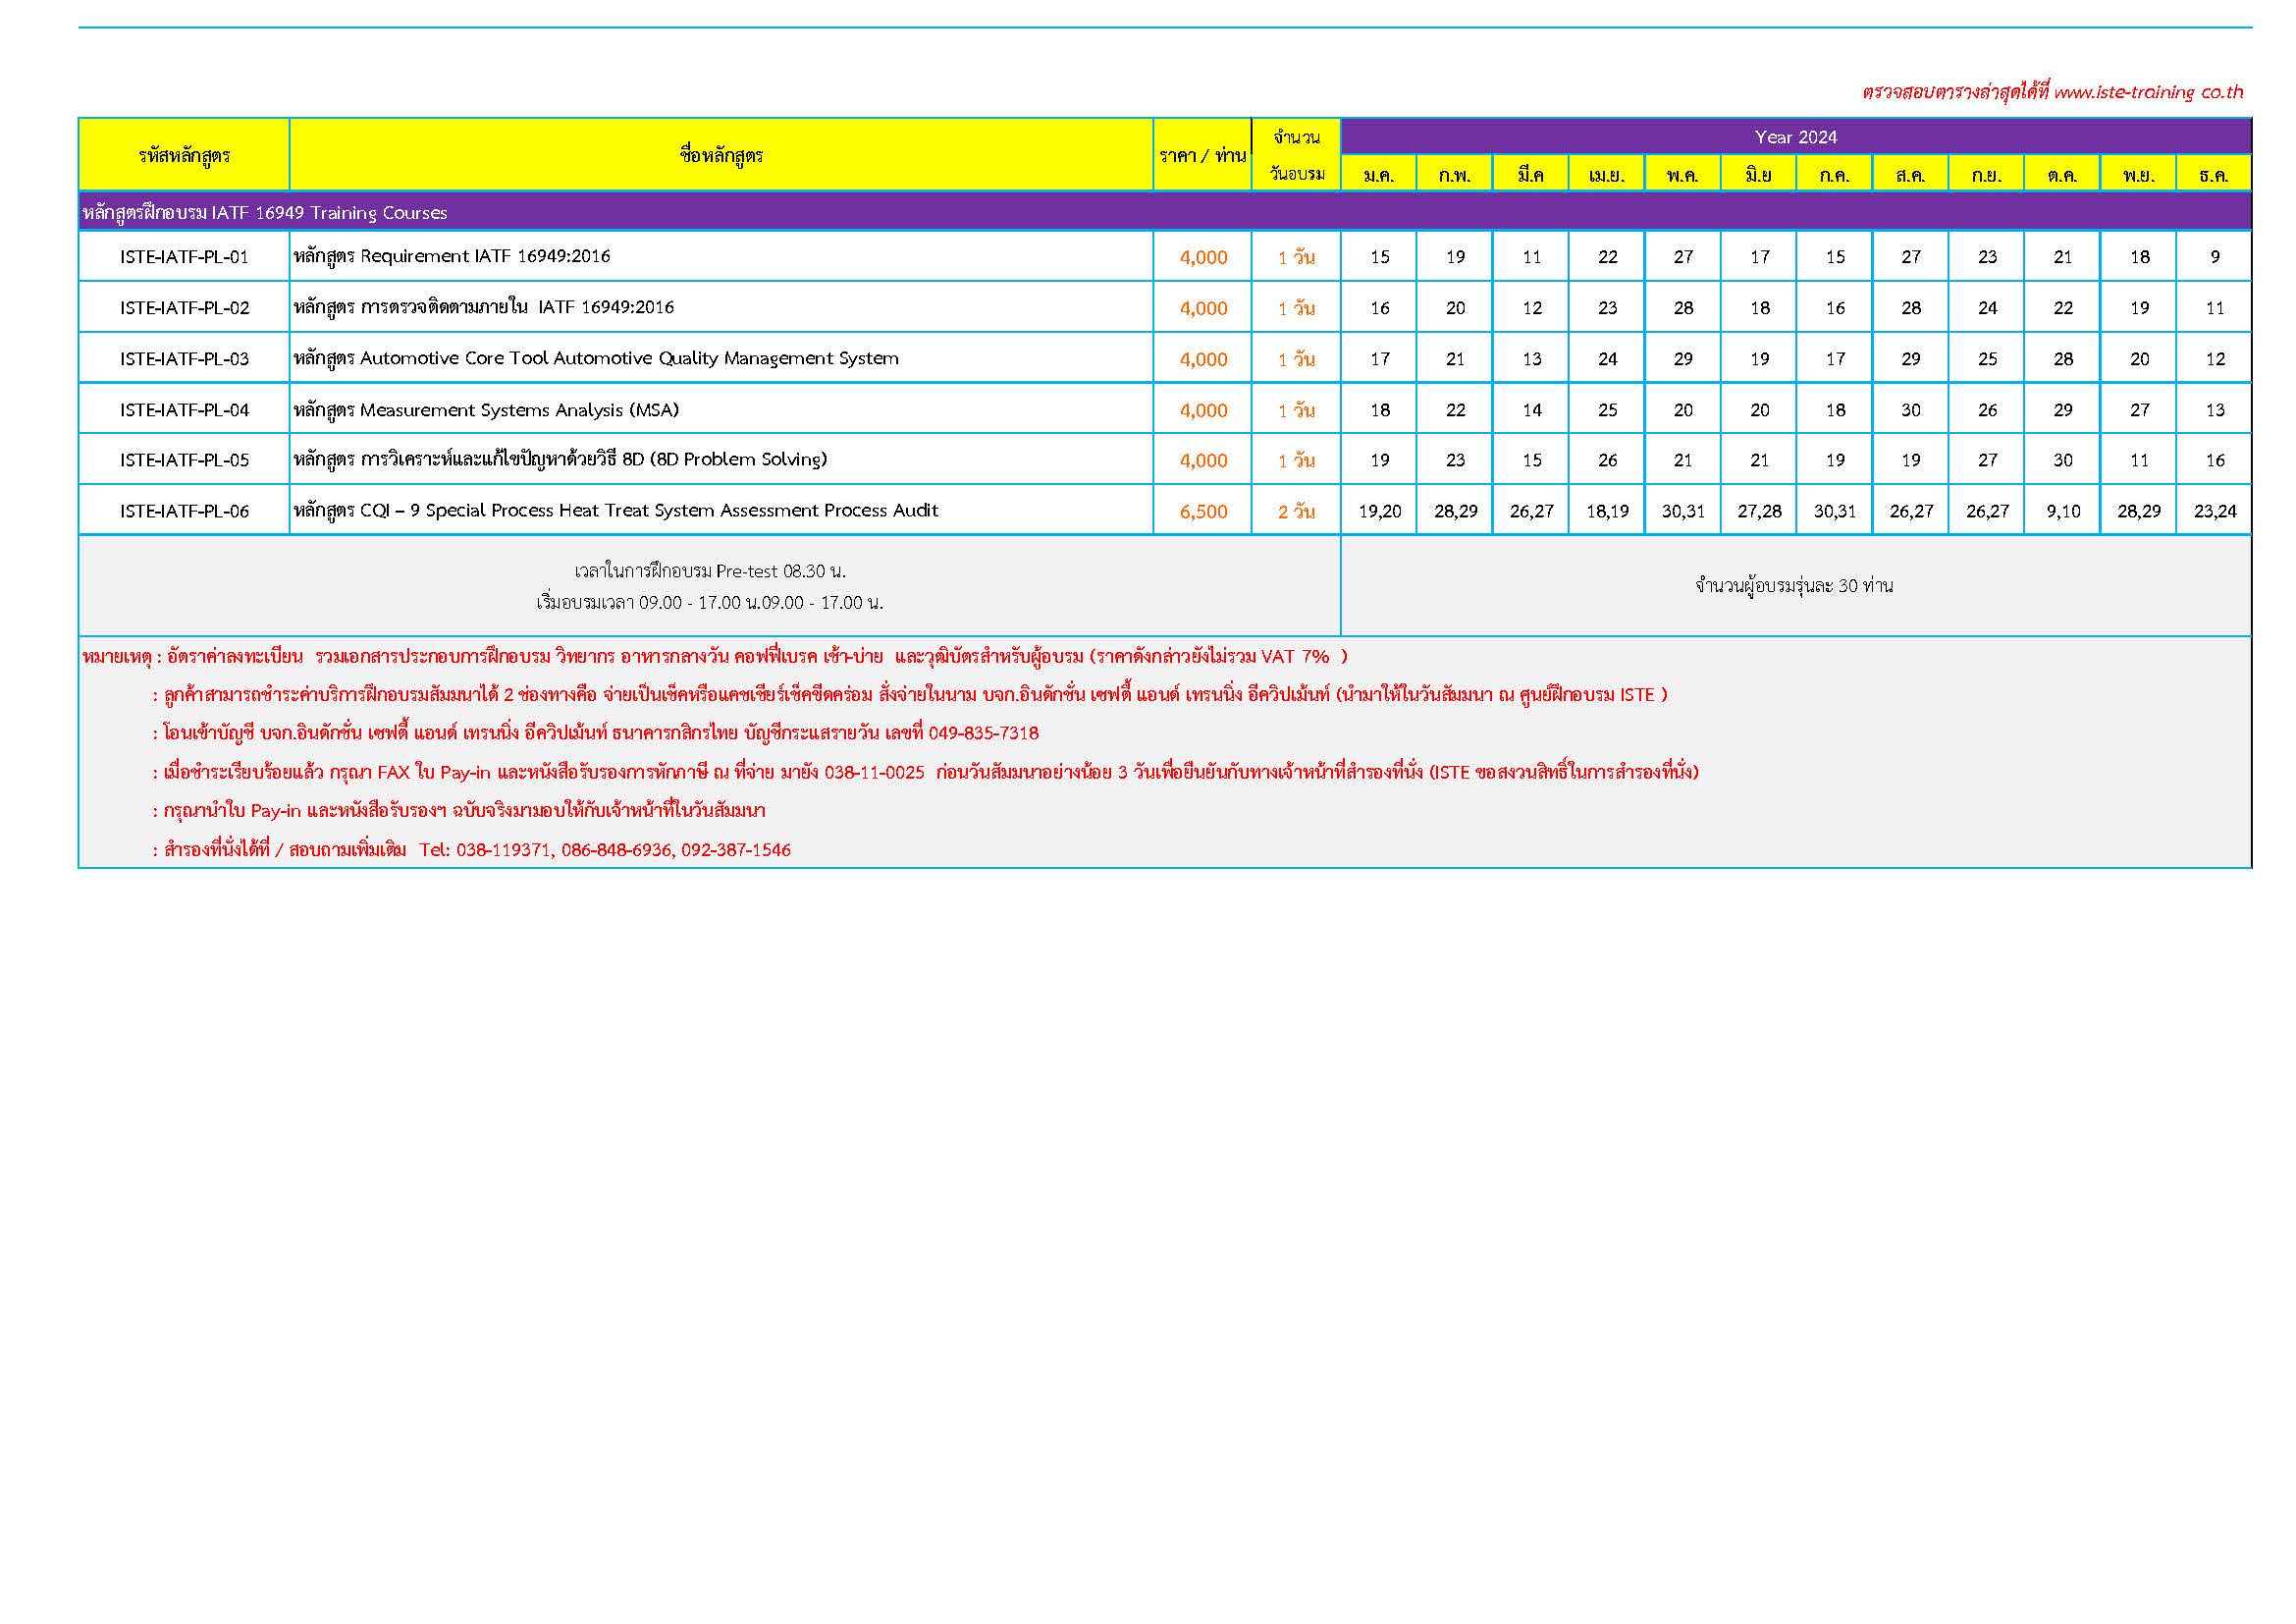Click the ราคา / ท่าน column header
2296x1624 pixels.
click(1202, 155)
